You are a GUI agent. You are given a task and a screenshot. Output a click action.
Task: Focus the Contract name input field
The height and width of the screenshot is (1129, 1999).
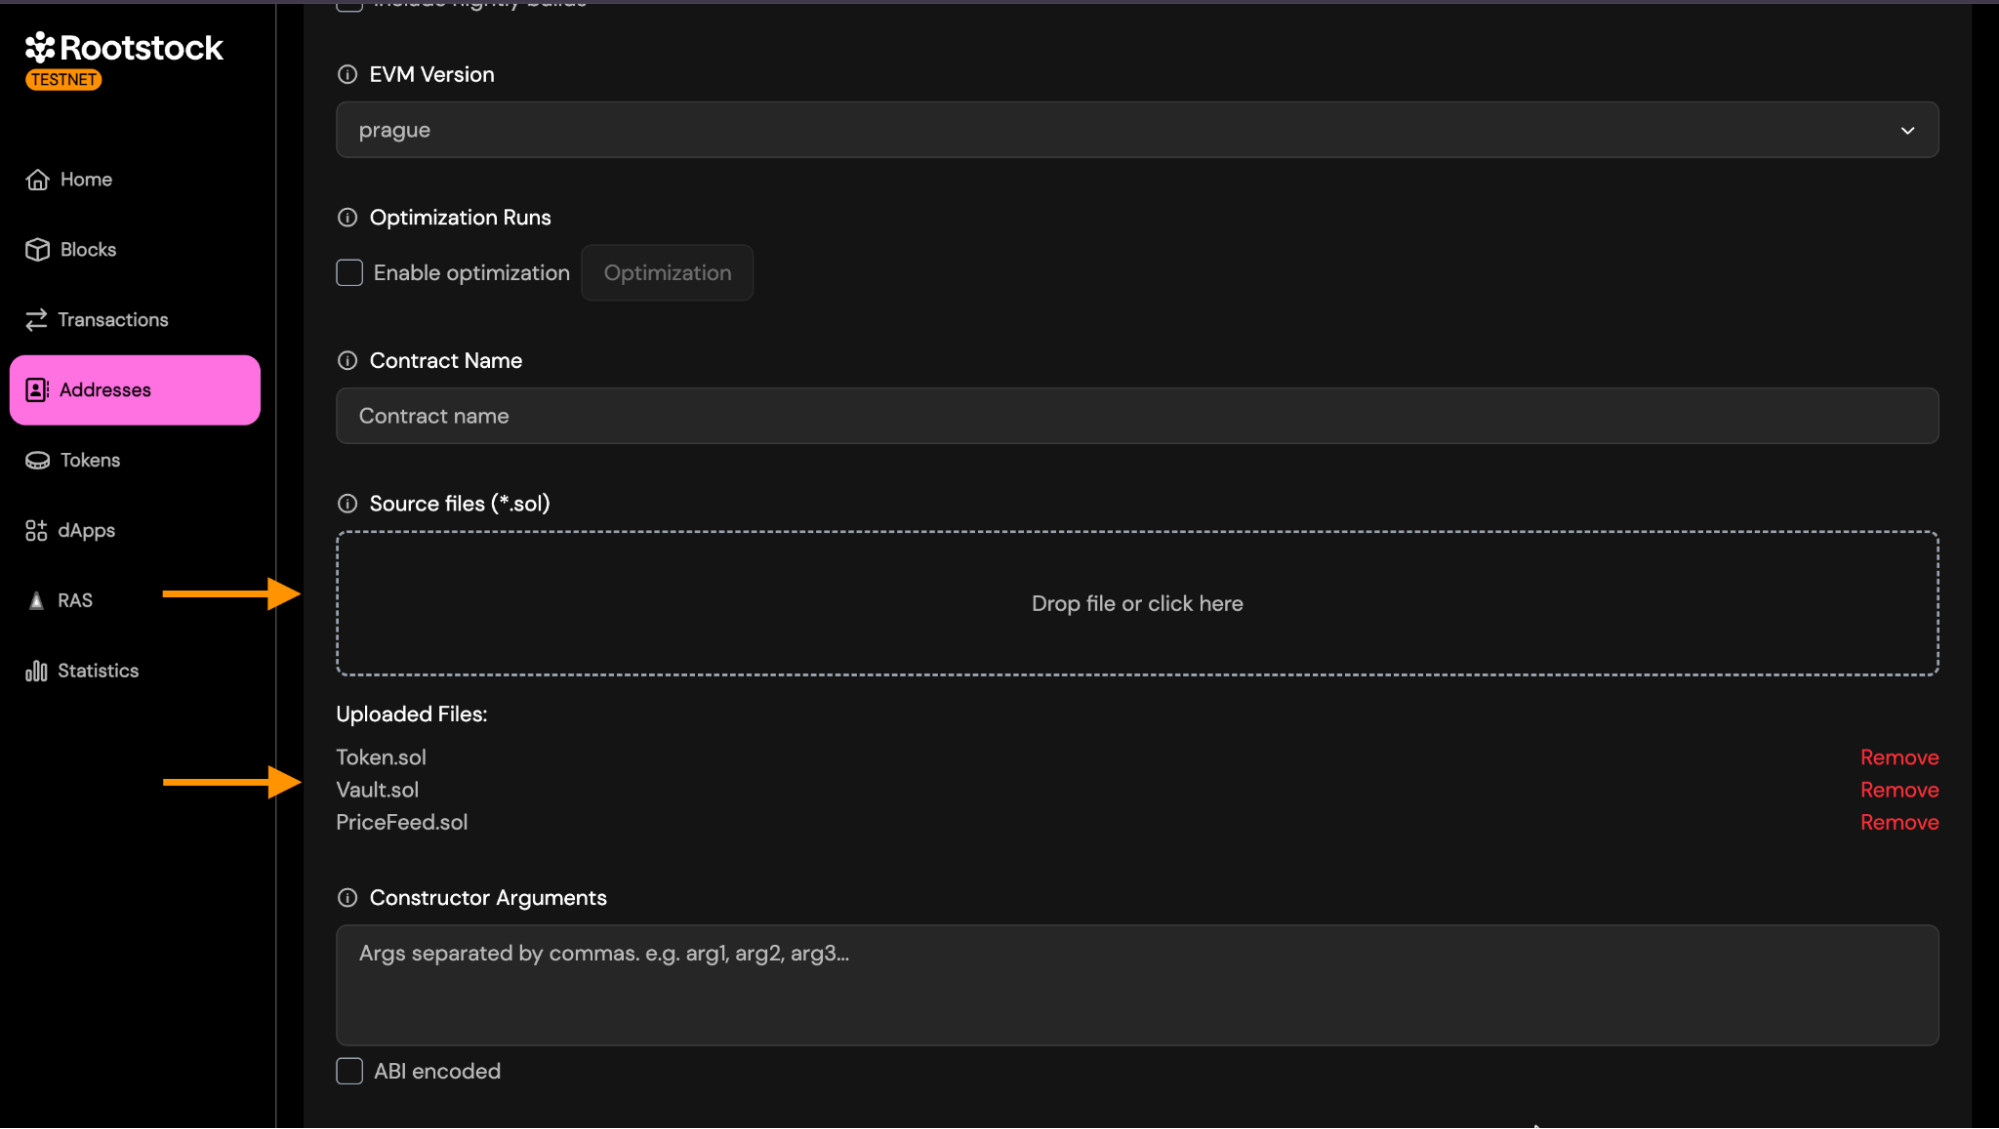1136,416
